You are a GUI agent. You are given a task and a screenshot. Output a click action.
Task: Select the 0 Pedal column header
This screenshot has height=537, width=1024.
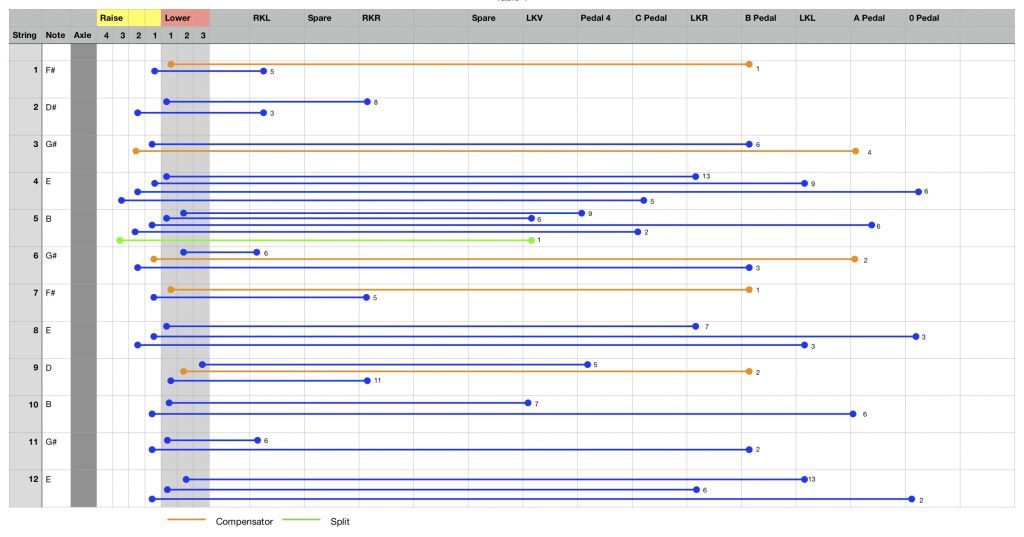pos(923,18)
